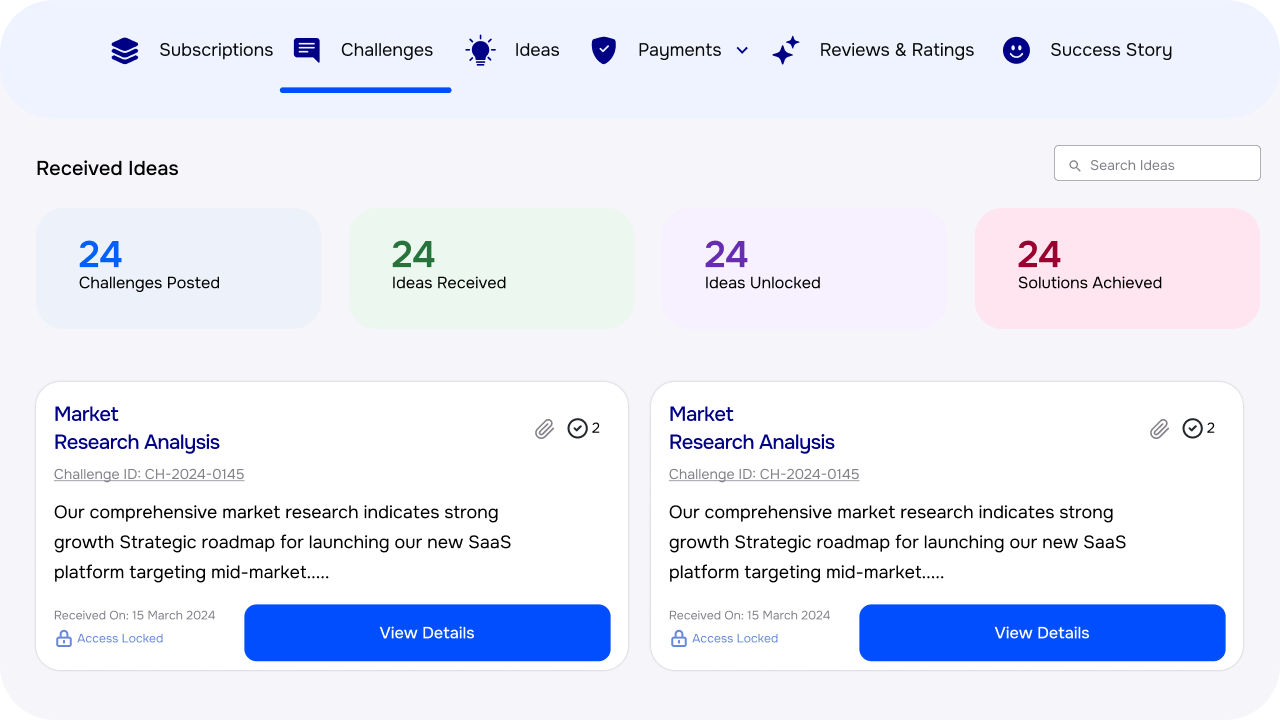1280x720 pixels.
Task: Click the Success Story smiley icon
Action: tap(1016, 50)
